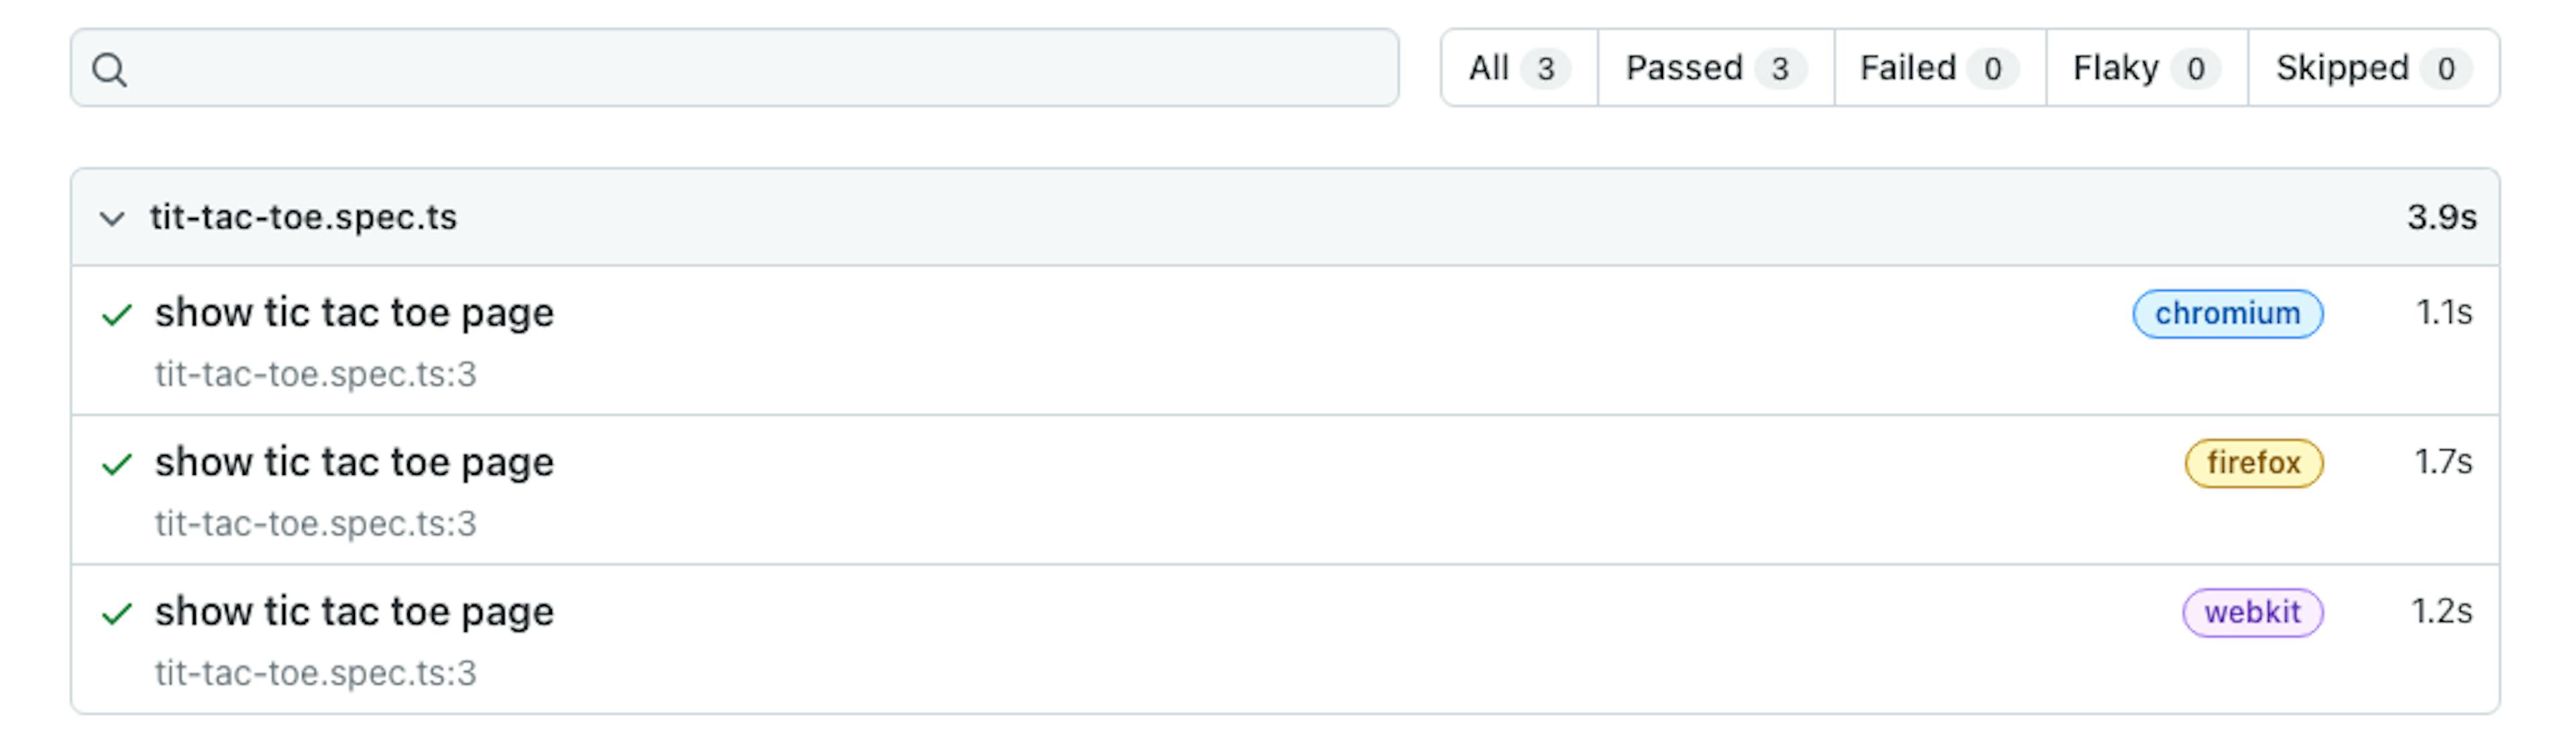
Task: Open the webkit 'show tic tac toe page' test
Action: [x=354, y=611]
